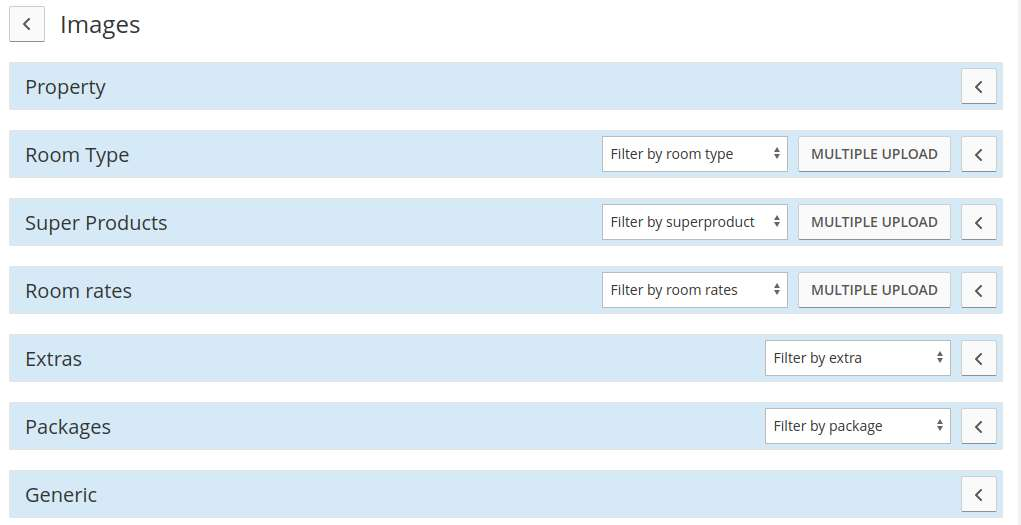
Task: Click Multiple Upload for Super Products
Action: coord(874,222)
